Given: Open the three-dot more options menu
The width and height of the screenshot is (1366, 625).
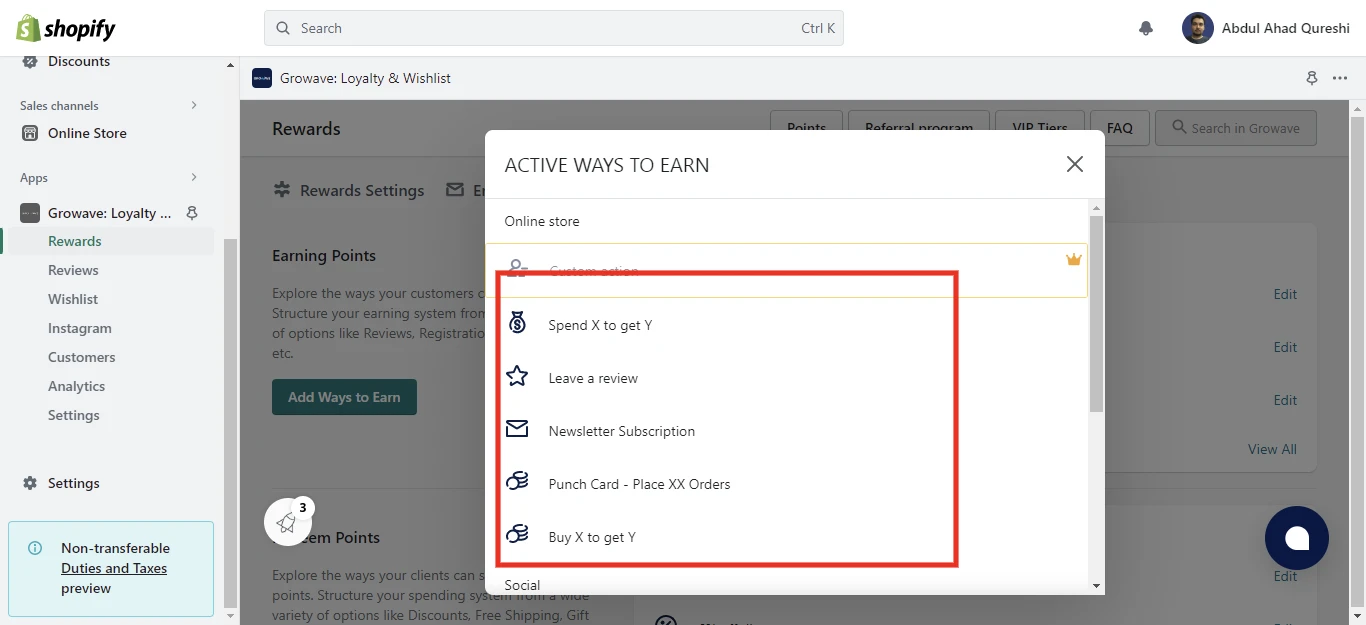Looking at the screenshot, I should 1340,78.
